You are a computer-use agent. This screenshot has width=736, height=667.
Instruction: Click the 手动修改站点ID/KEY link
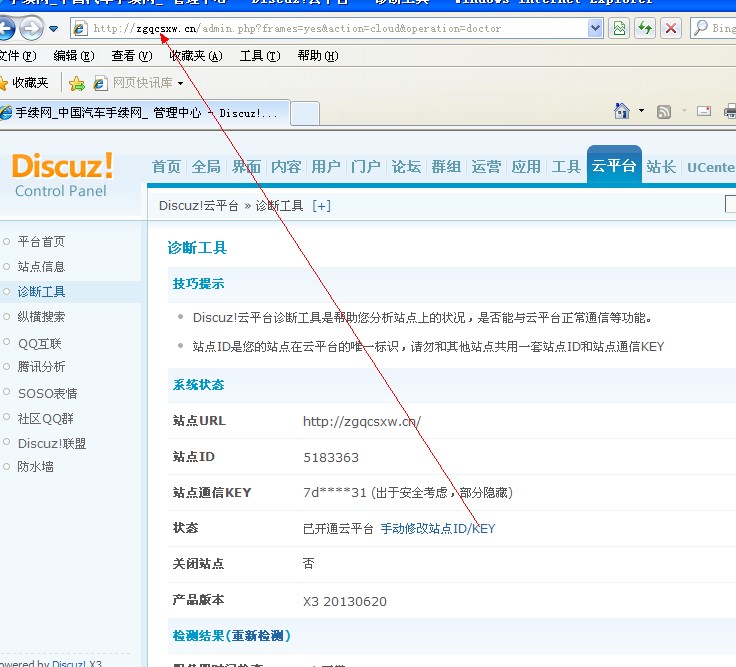[437, 529]
